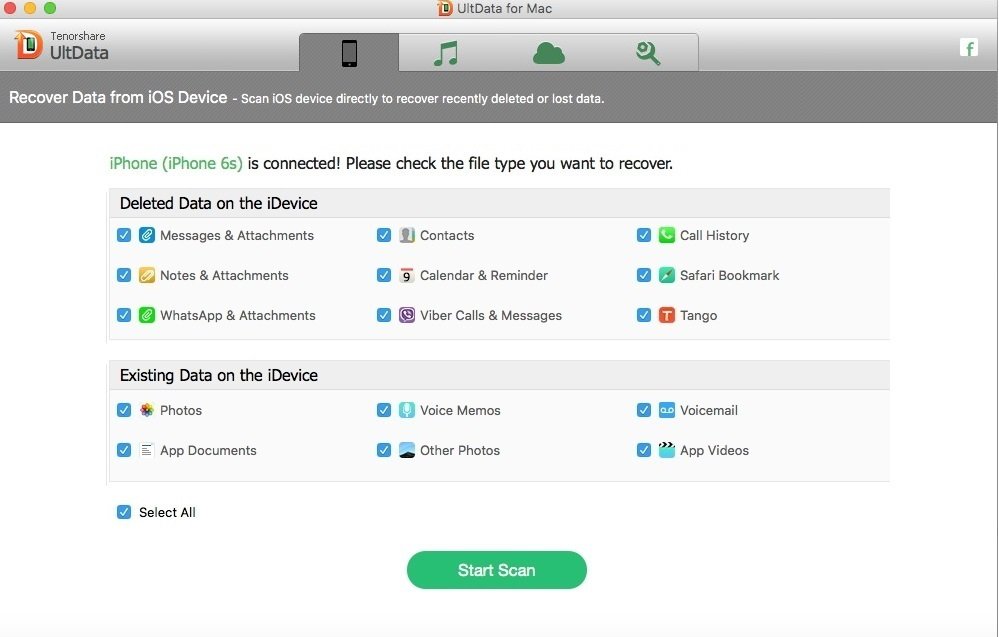Uncheck the Other Photos checkbox

[384, 450]
